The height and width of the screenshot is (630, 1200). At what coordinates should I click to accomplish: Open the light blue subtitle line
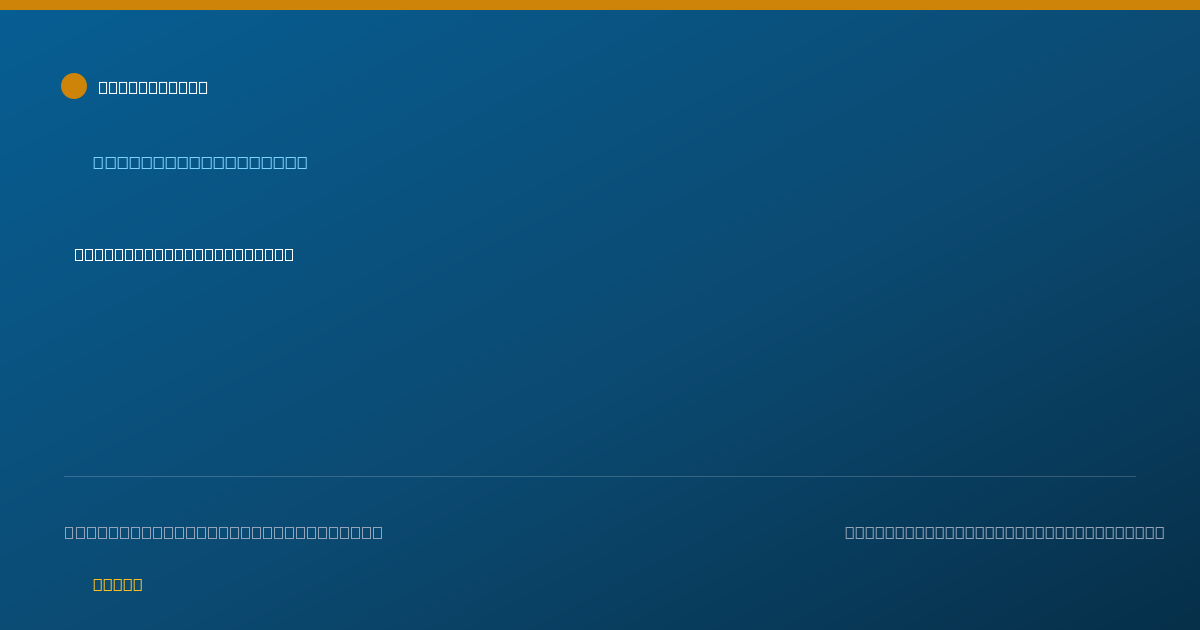click(200, 162)
